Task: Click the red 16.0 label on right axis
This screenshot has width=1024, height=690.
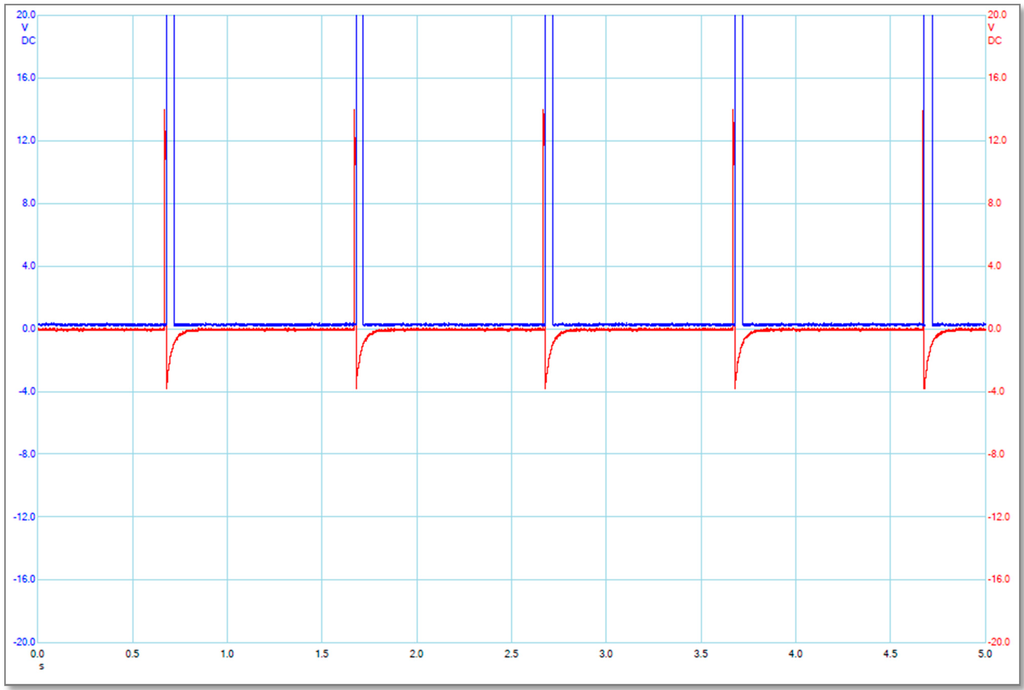Action: (x=997, y=78)
